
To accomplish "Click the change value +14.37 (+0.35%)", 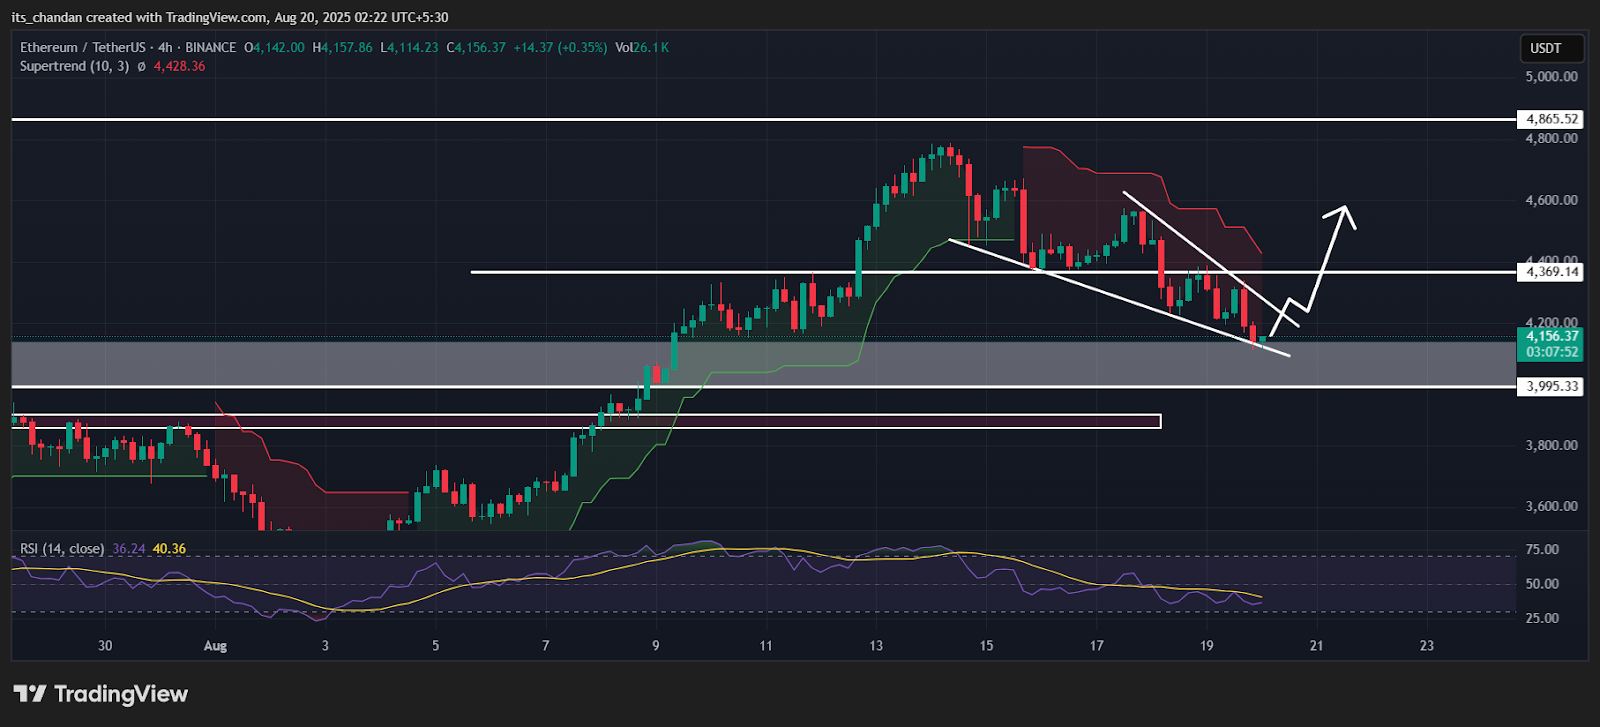I will point(560,47).
